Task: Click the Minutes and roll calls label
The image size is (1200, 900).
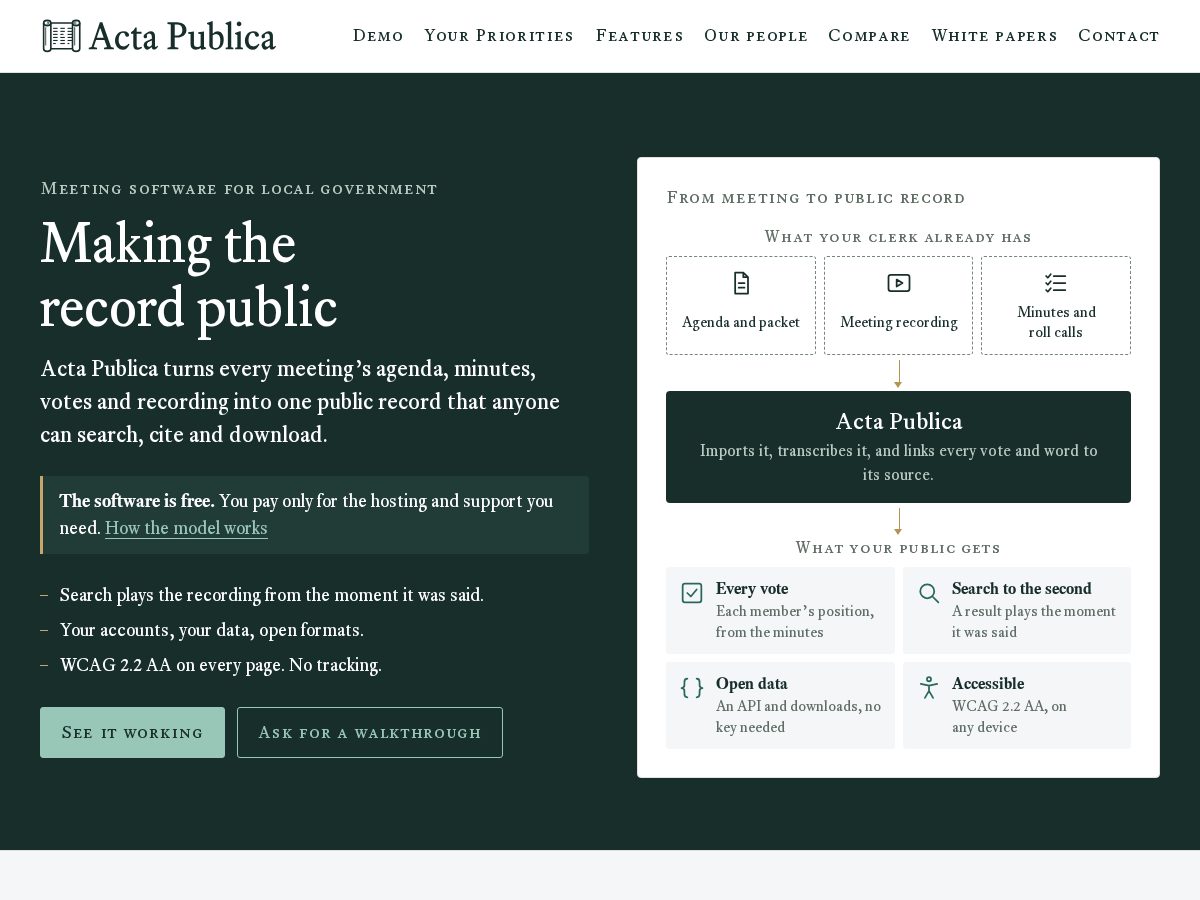Action: point(1056,322)
